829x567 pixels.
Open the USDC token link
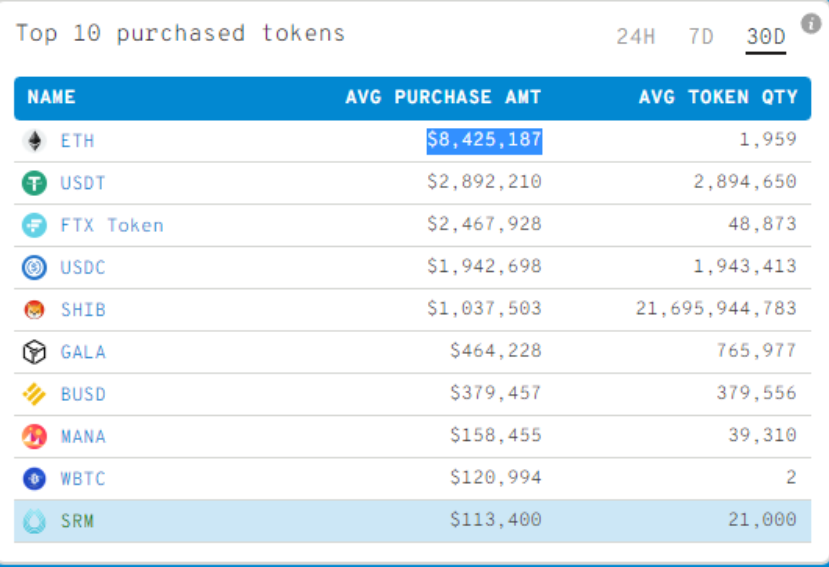83,268
